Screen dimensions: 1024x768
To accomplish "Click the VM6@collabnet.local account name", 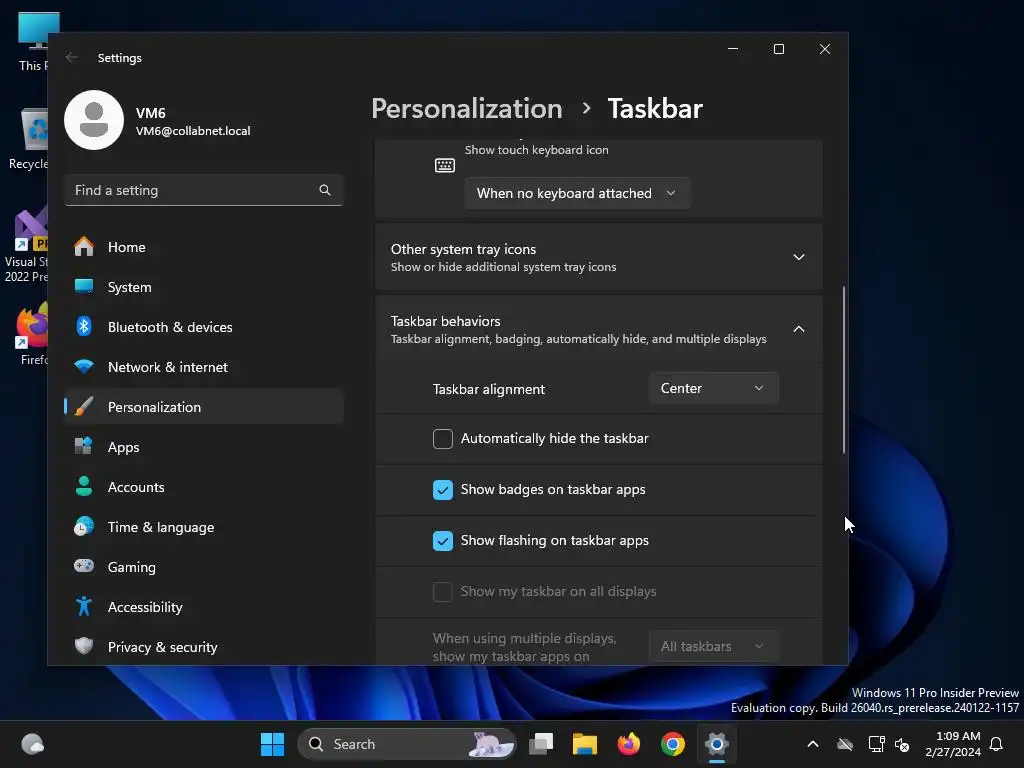I will click(x=193, y=131).
